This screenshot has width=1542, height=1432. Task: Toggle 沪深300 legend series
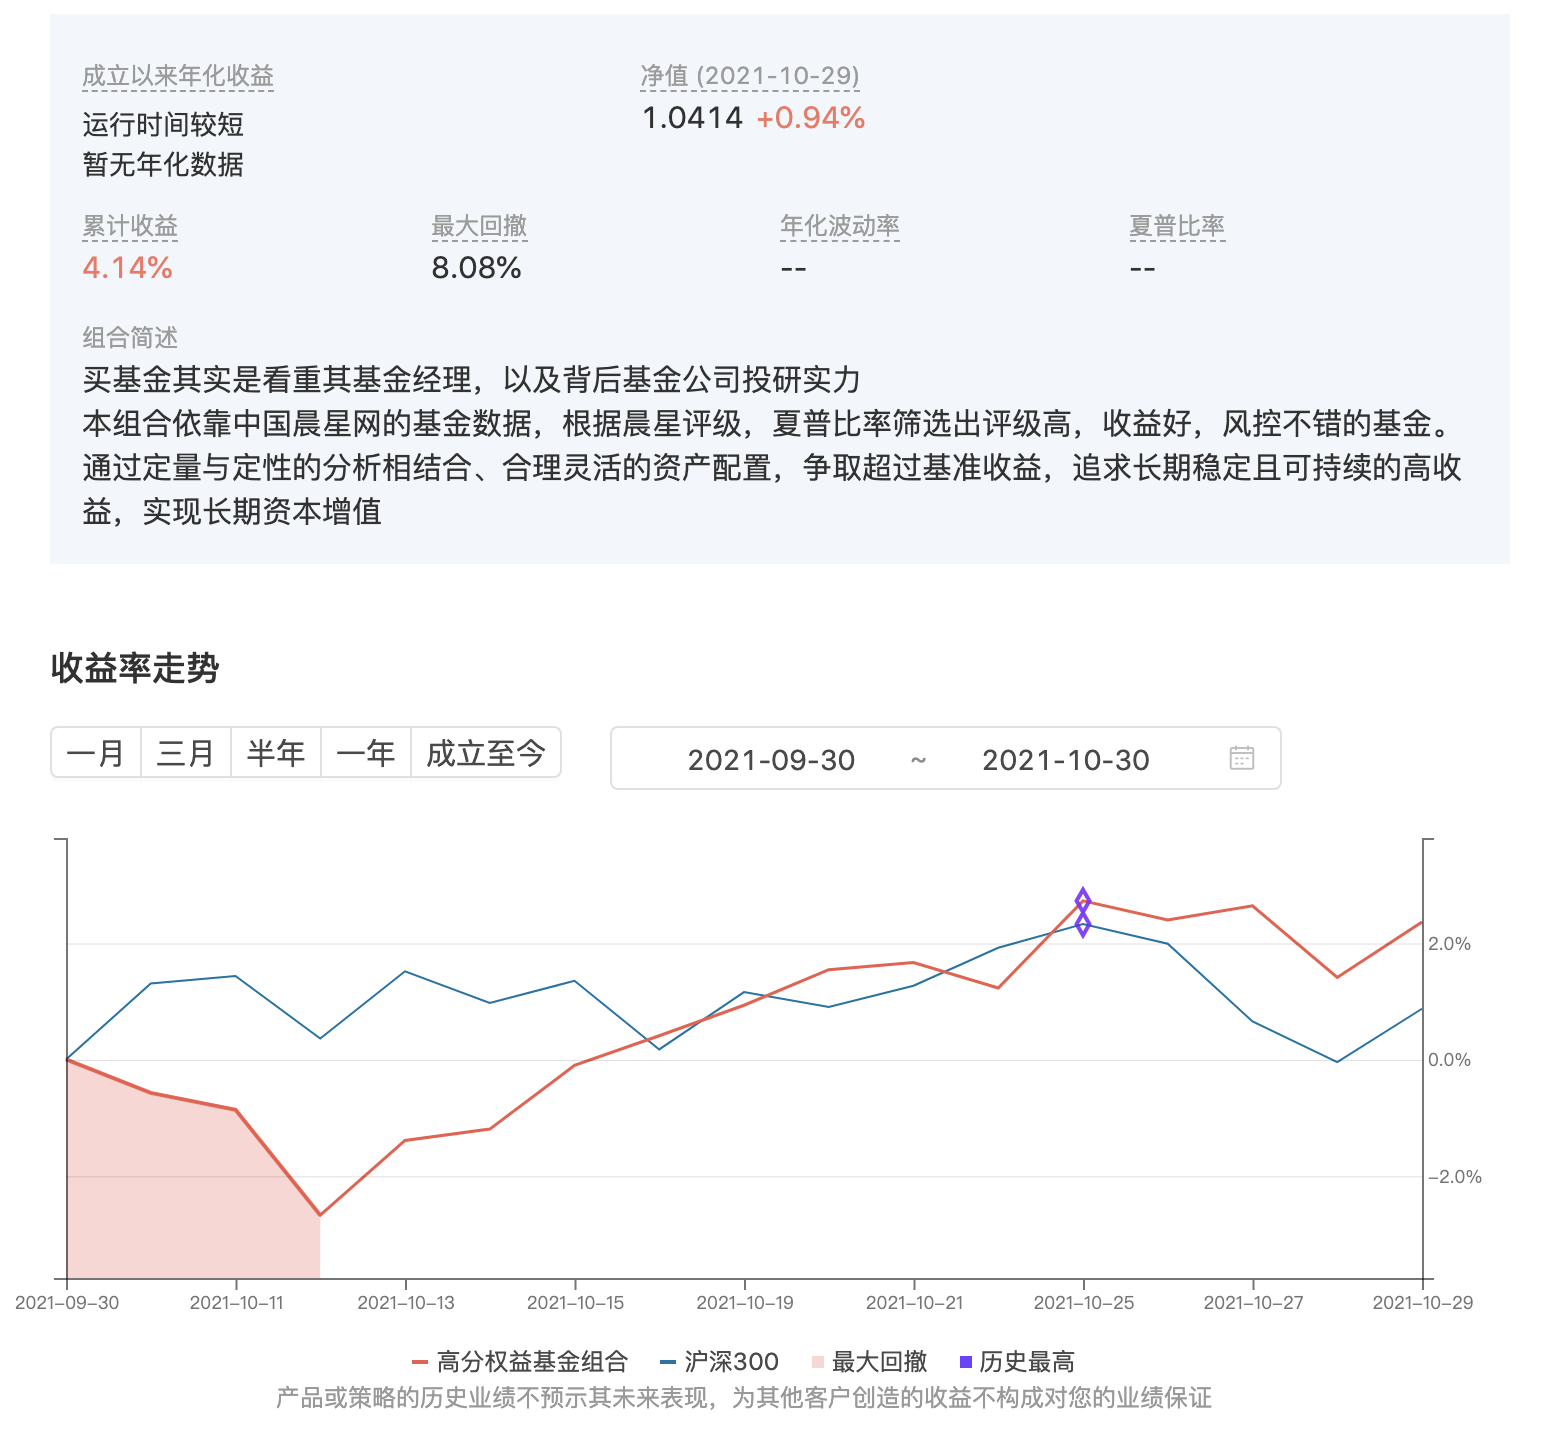pyautogui.click(x=719, y=1361)
